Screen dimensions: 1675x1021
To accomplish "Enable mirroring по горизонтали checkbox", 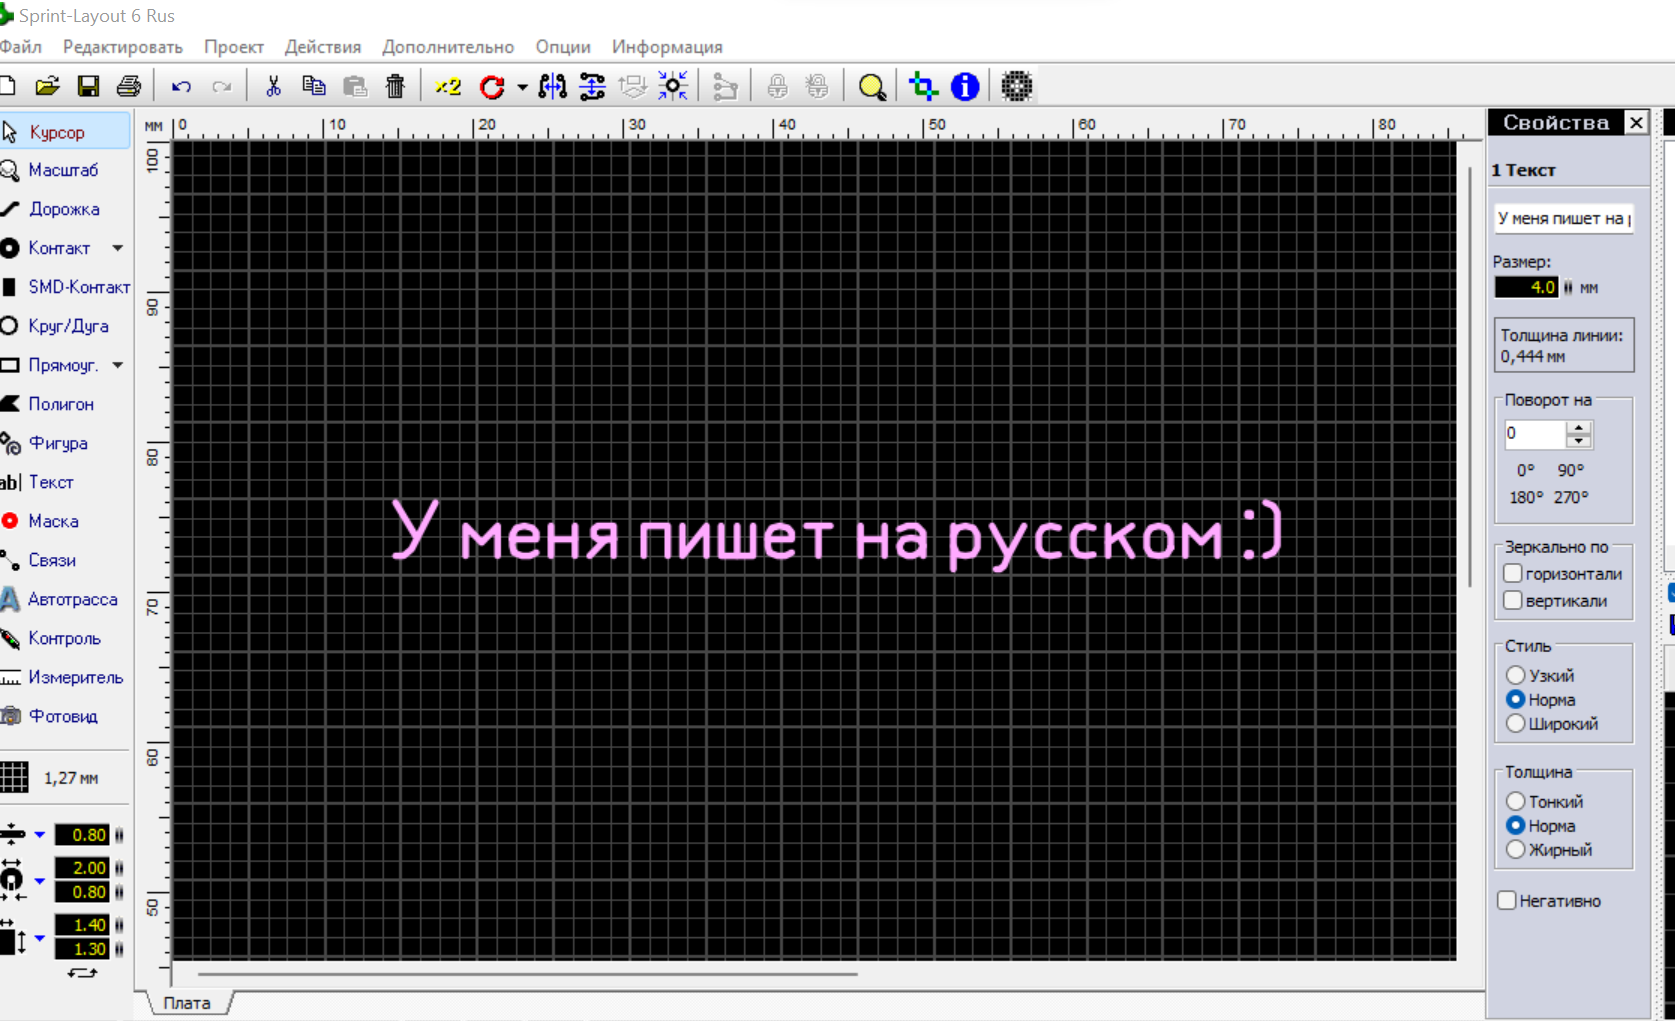I will tap(1513, 573).
